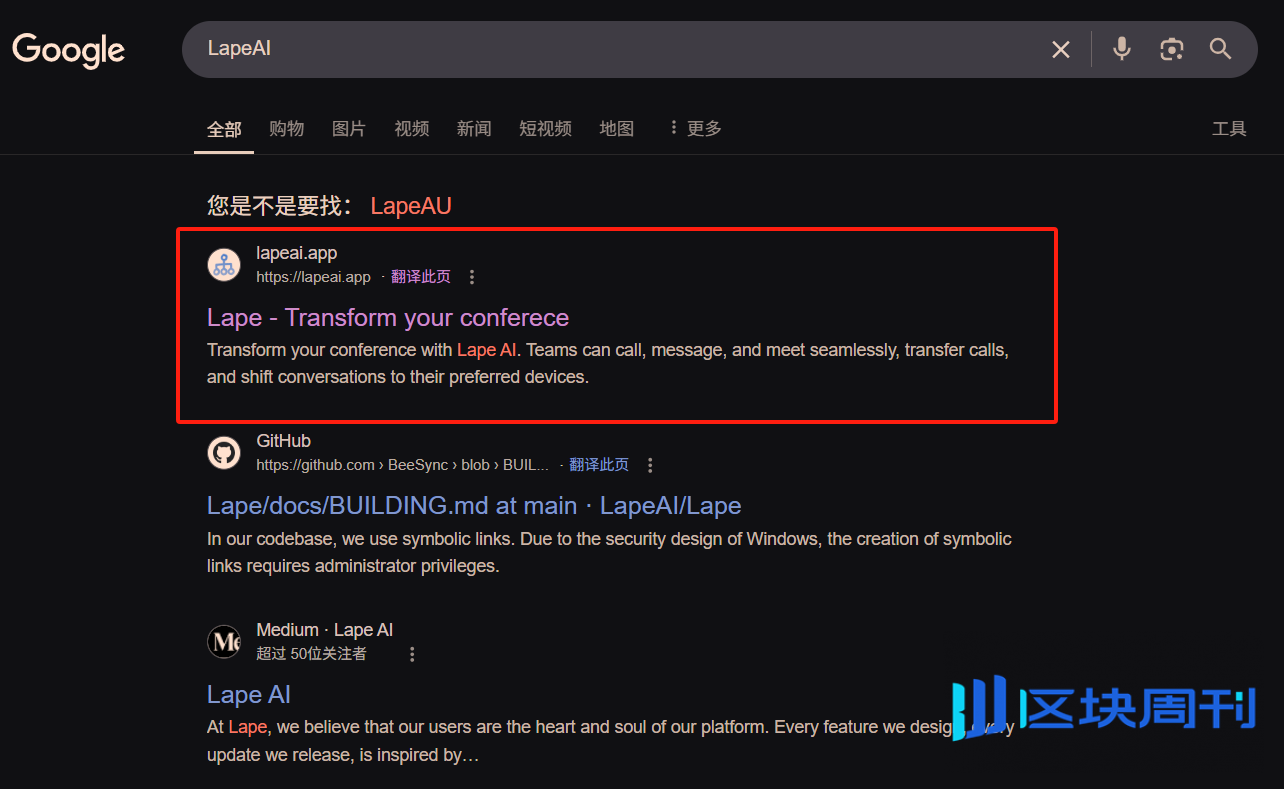Click 翻译此页 for the GitHub result
The width and height of the screenshot is (1284, 789).
[599, 465]
